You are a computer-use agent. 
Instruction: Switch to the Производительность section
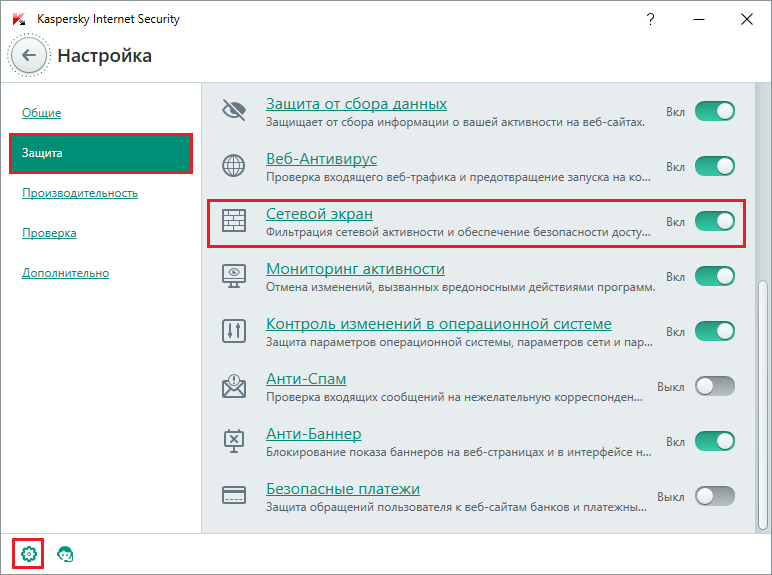(80, 193)
